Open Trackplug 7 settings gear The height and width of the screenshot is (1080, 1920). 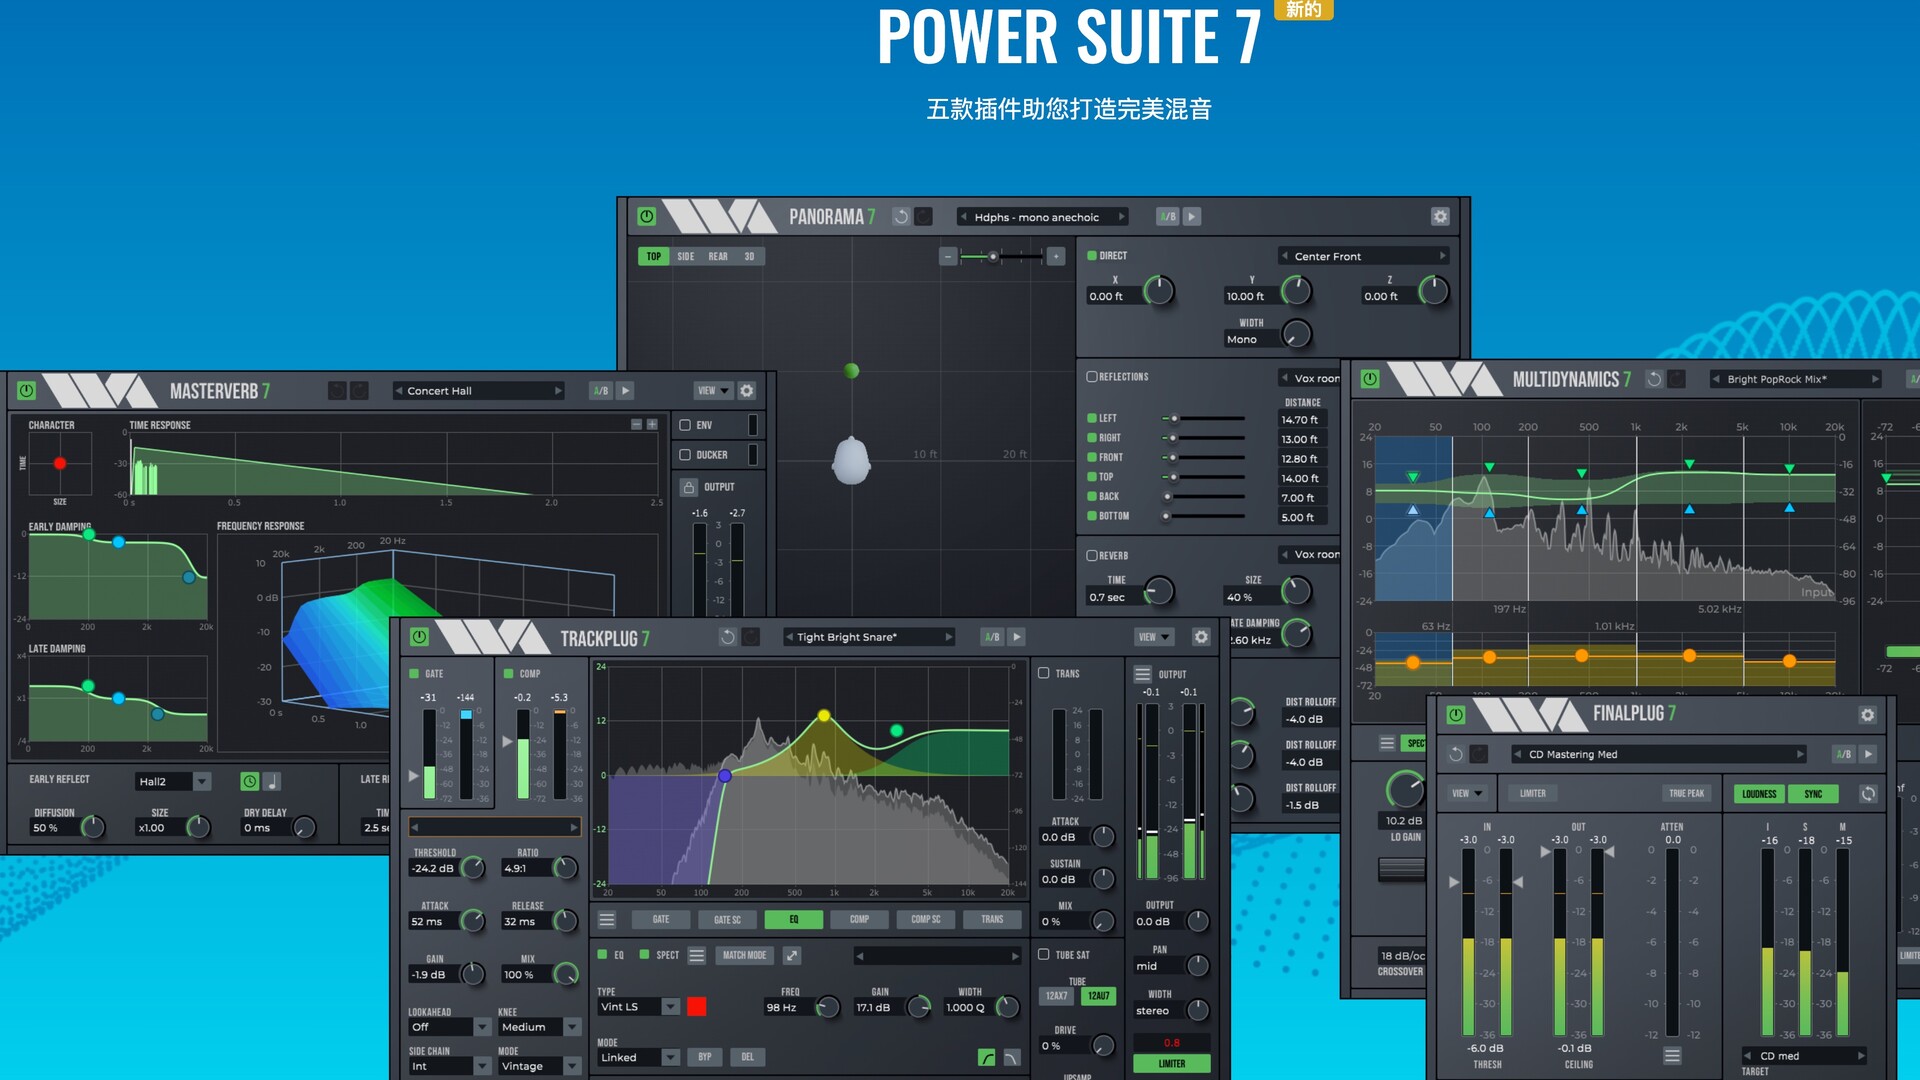coord(1201,637)
